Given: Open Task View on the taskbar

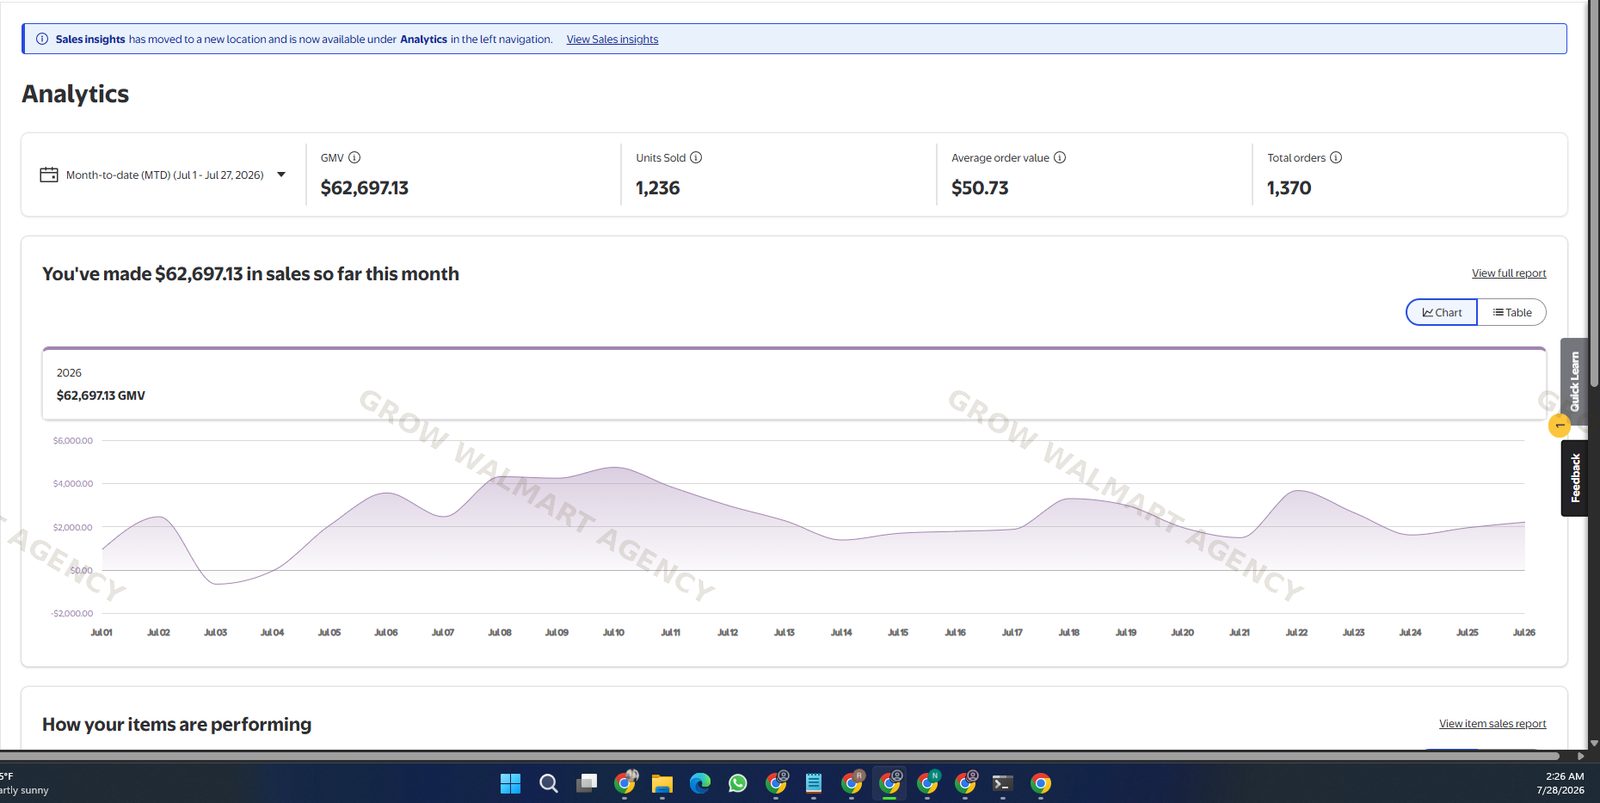Looking at the screenshot, I should [x=587, y=783].
